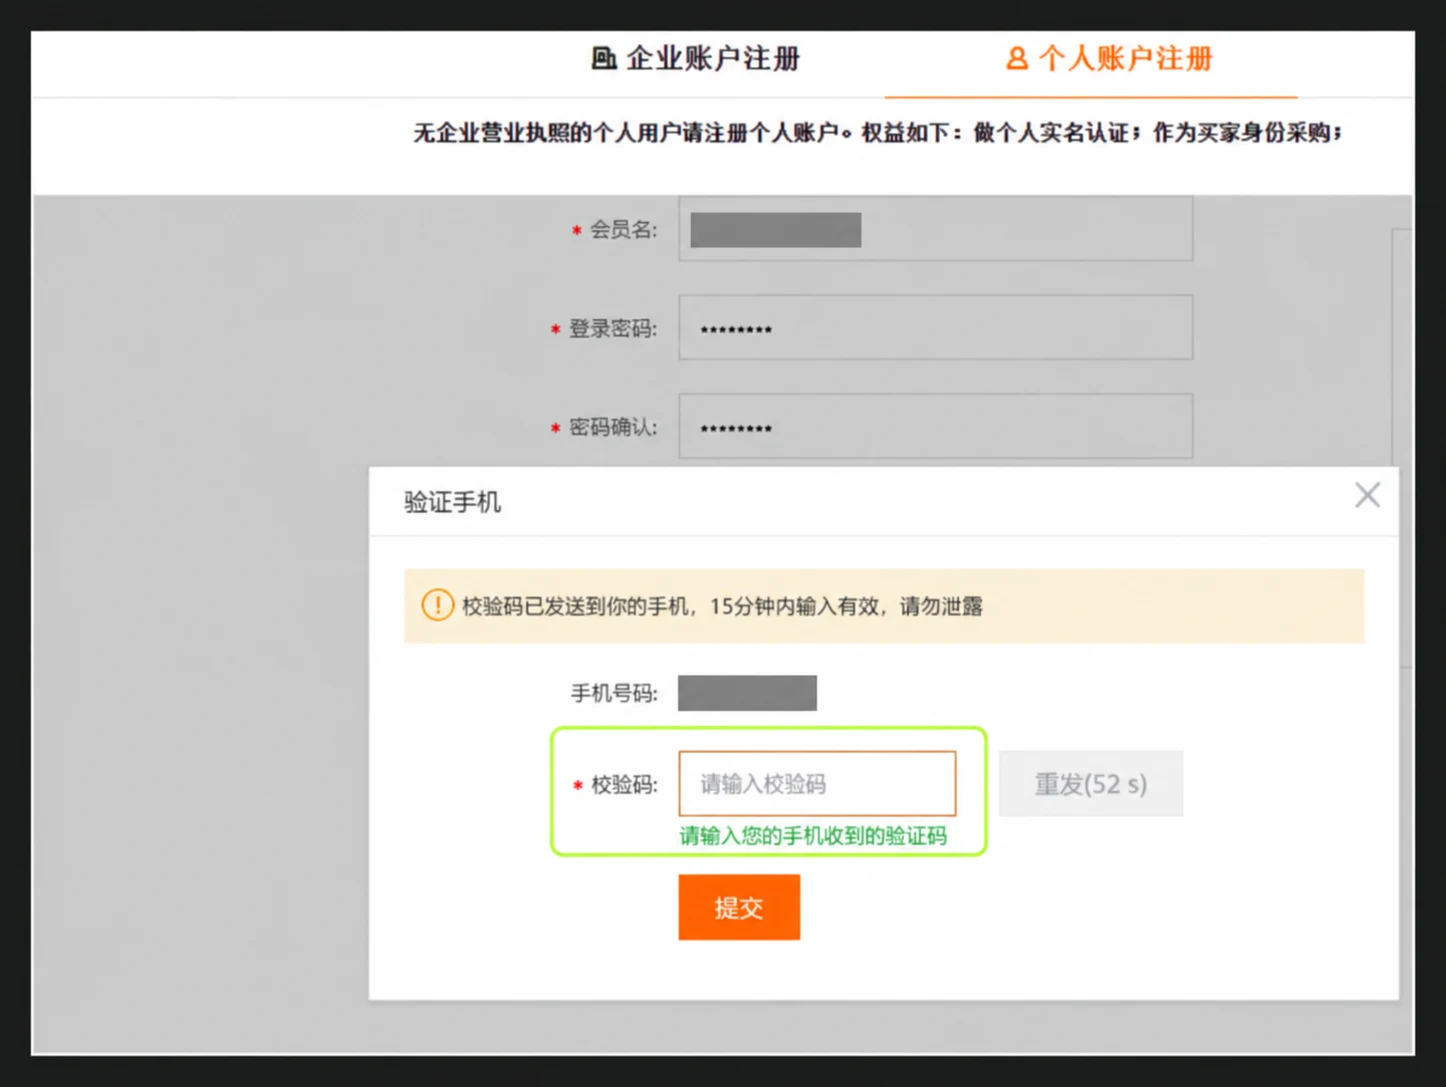Click the building icon beside 企业账户注册
1446x1087 pixels.
[604, 59]
